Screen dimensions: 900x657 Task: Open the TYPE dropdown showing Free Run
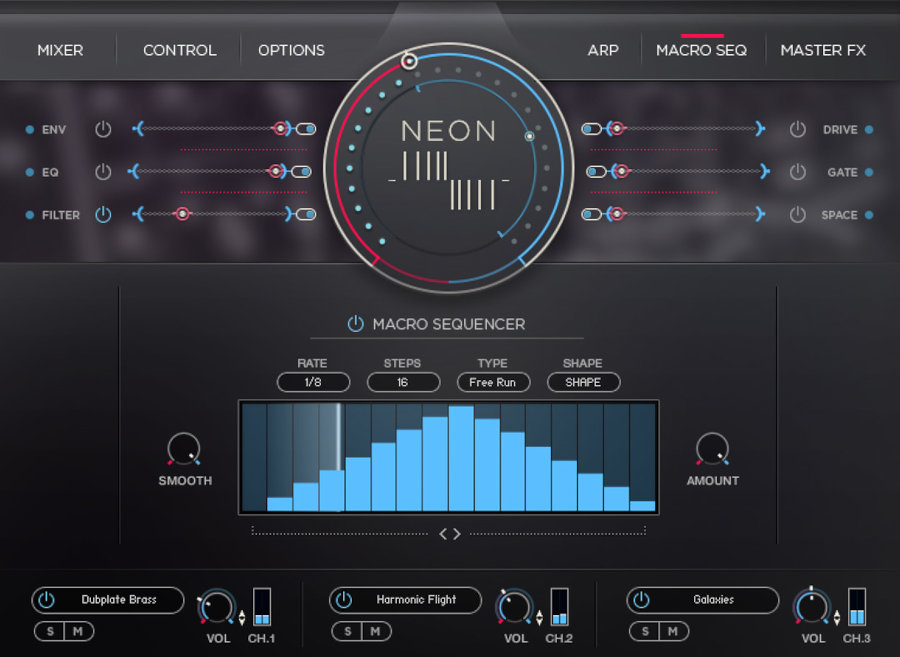point(492,382)
